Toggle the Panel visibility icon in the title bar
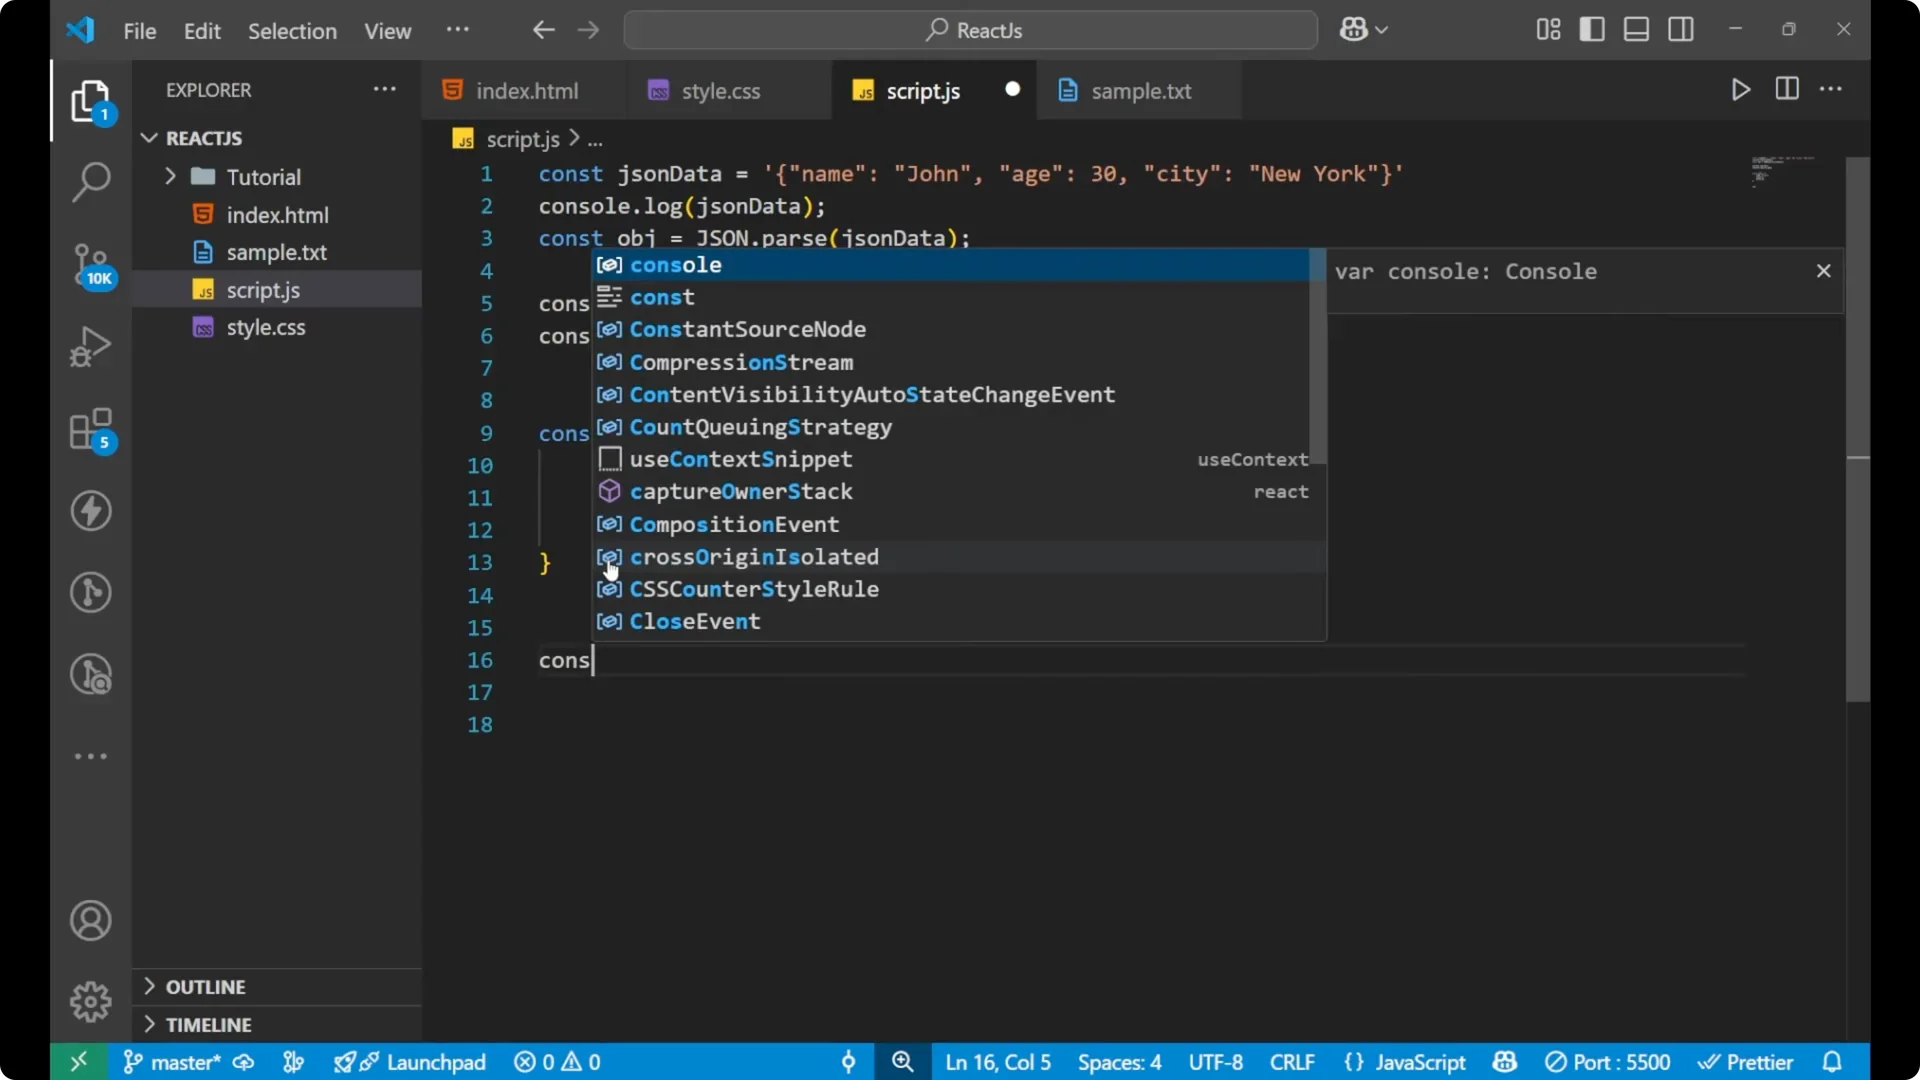The image size is (1920, 1080). 1636,29
